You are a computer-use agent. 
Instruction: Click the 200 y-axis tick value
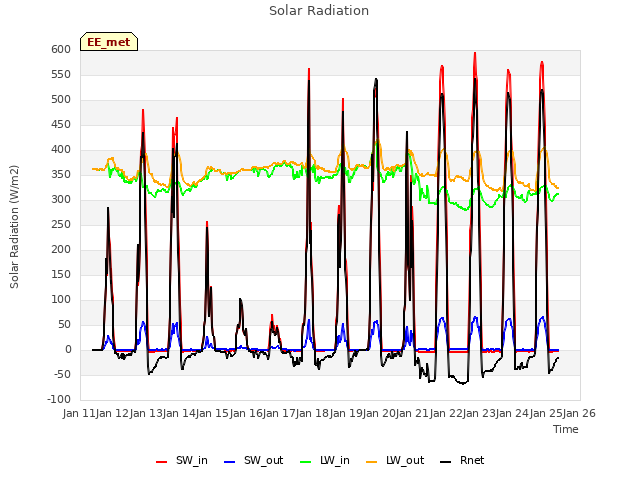(61, 249)
